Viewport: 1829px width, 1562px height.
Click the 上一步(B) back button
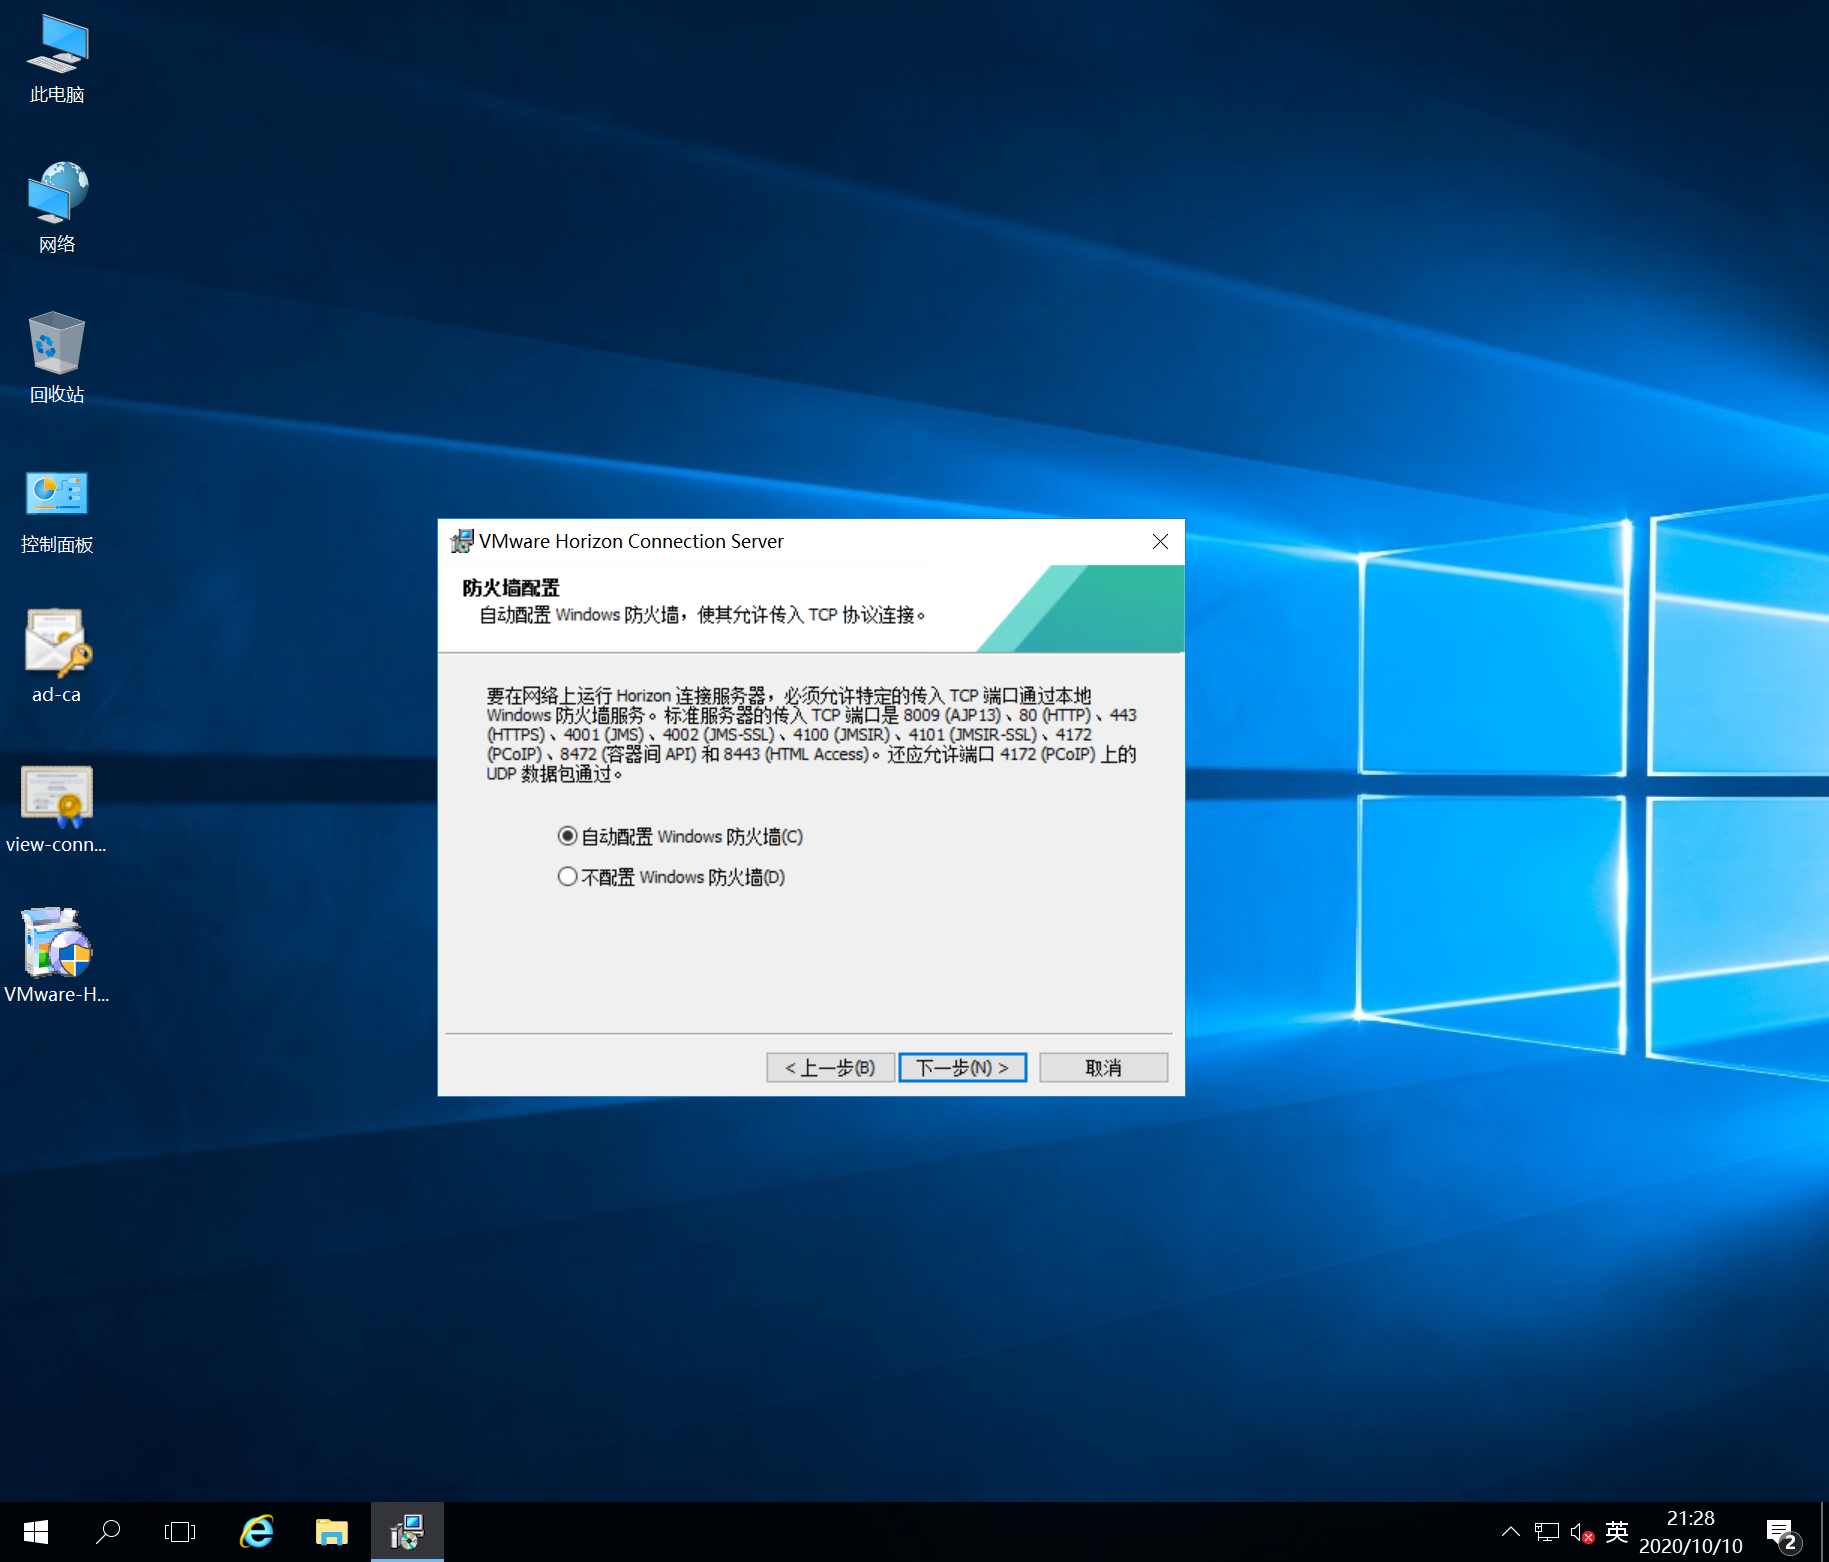(x=830, y=1068)
